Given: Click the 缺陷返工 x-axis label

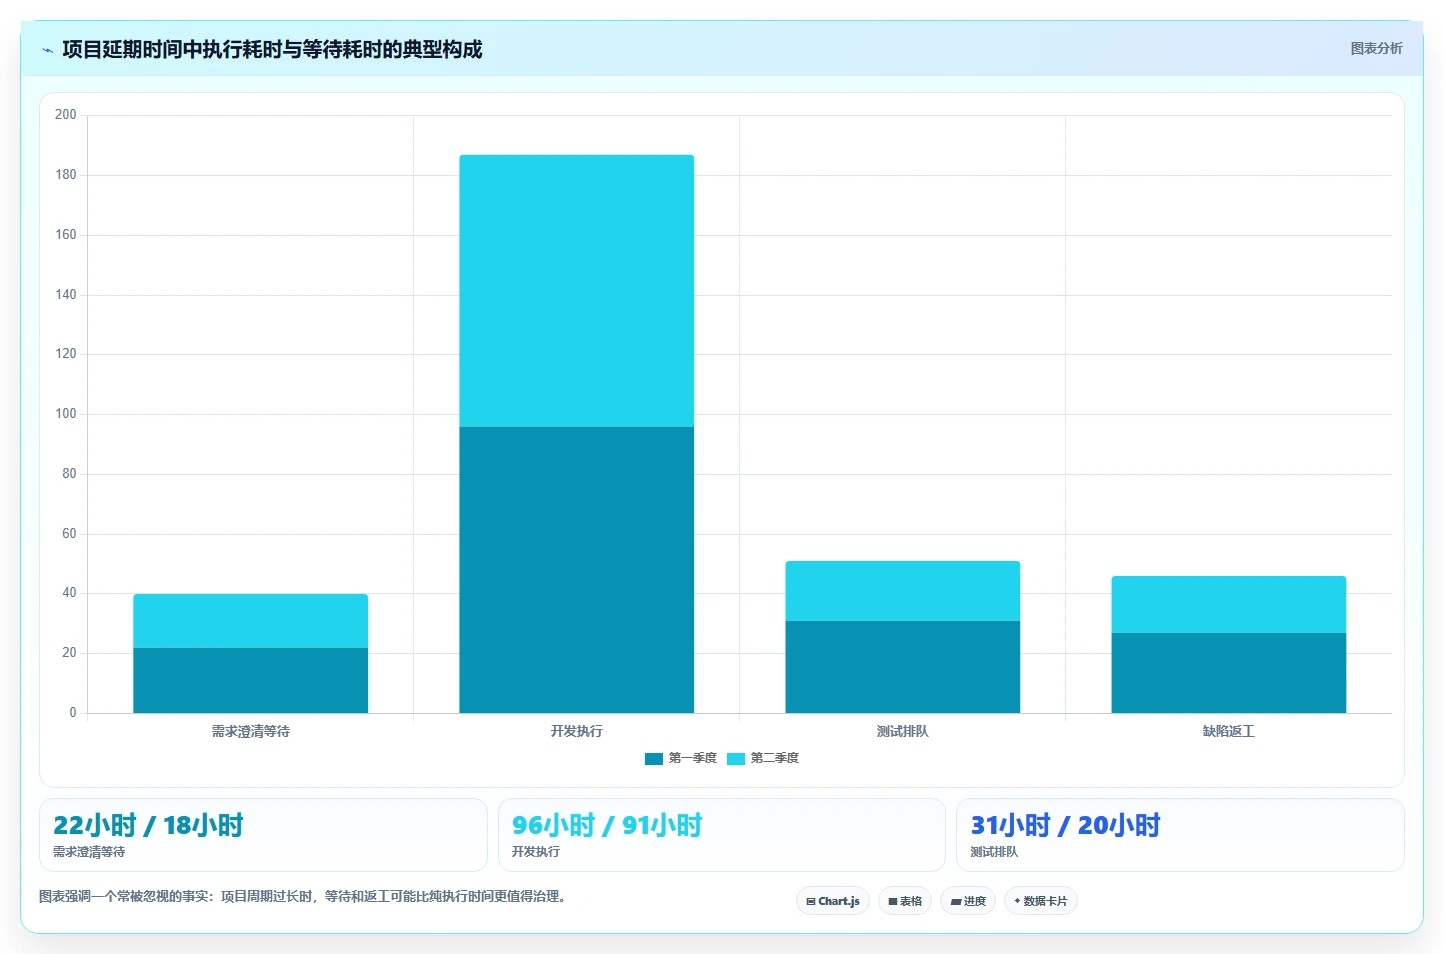Looking at the screenshot, I should [1229, 731].
